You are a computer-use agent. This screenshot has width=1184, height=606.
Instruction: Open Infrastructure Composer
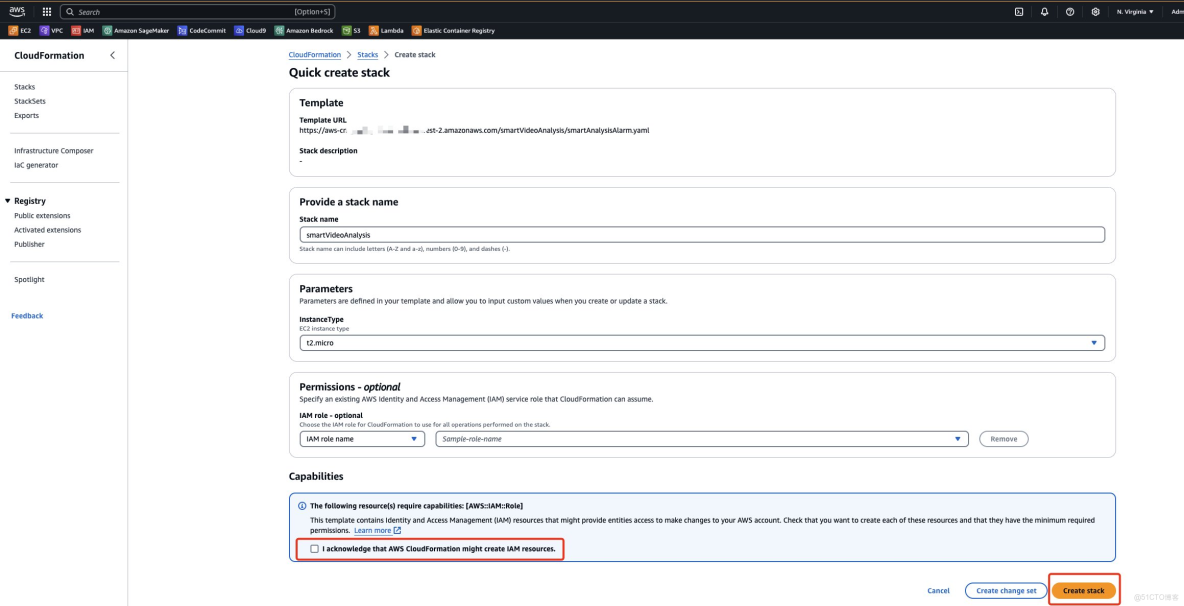tap(54, 151)
